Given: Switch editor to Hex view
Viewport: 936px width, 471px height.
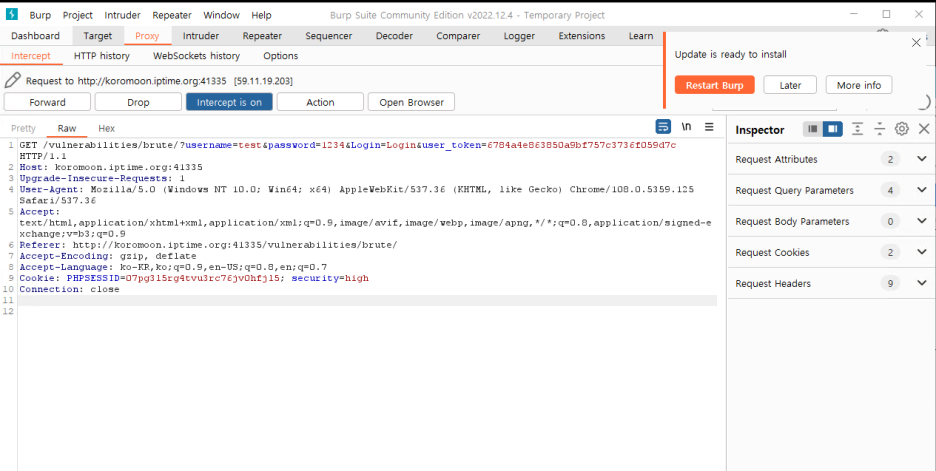Looking at the screenshot, I should (106, 128).
